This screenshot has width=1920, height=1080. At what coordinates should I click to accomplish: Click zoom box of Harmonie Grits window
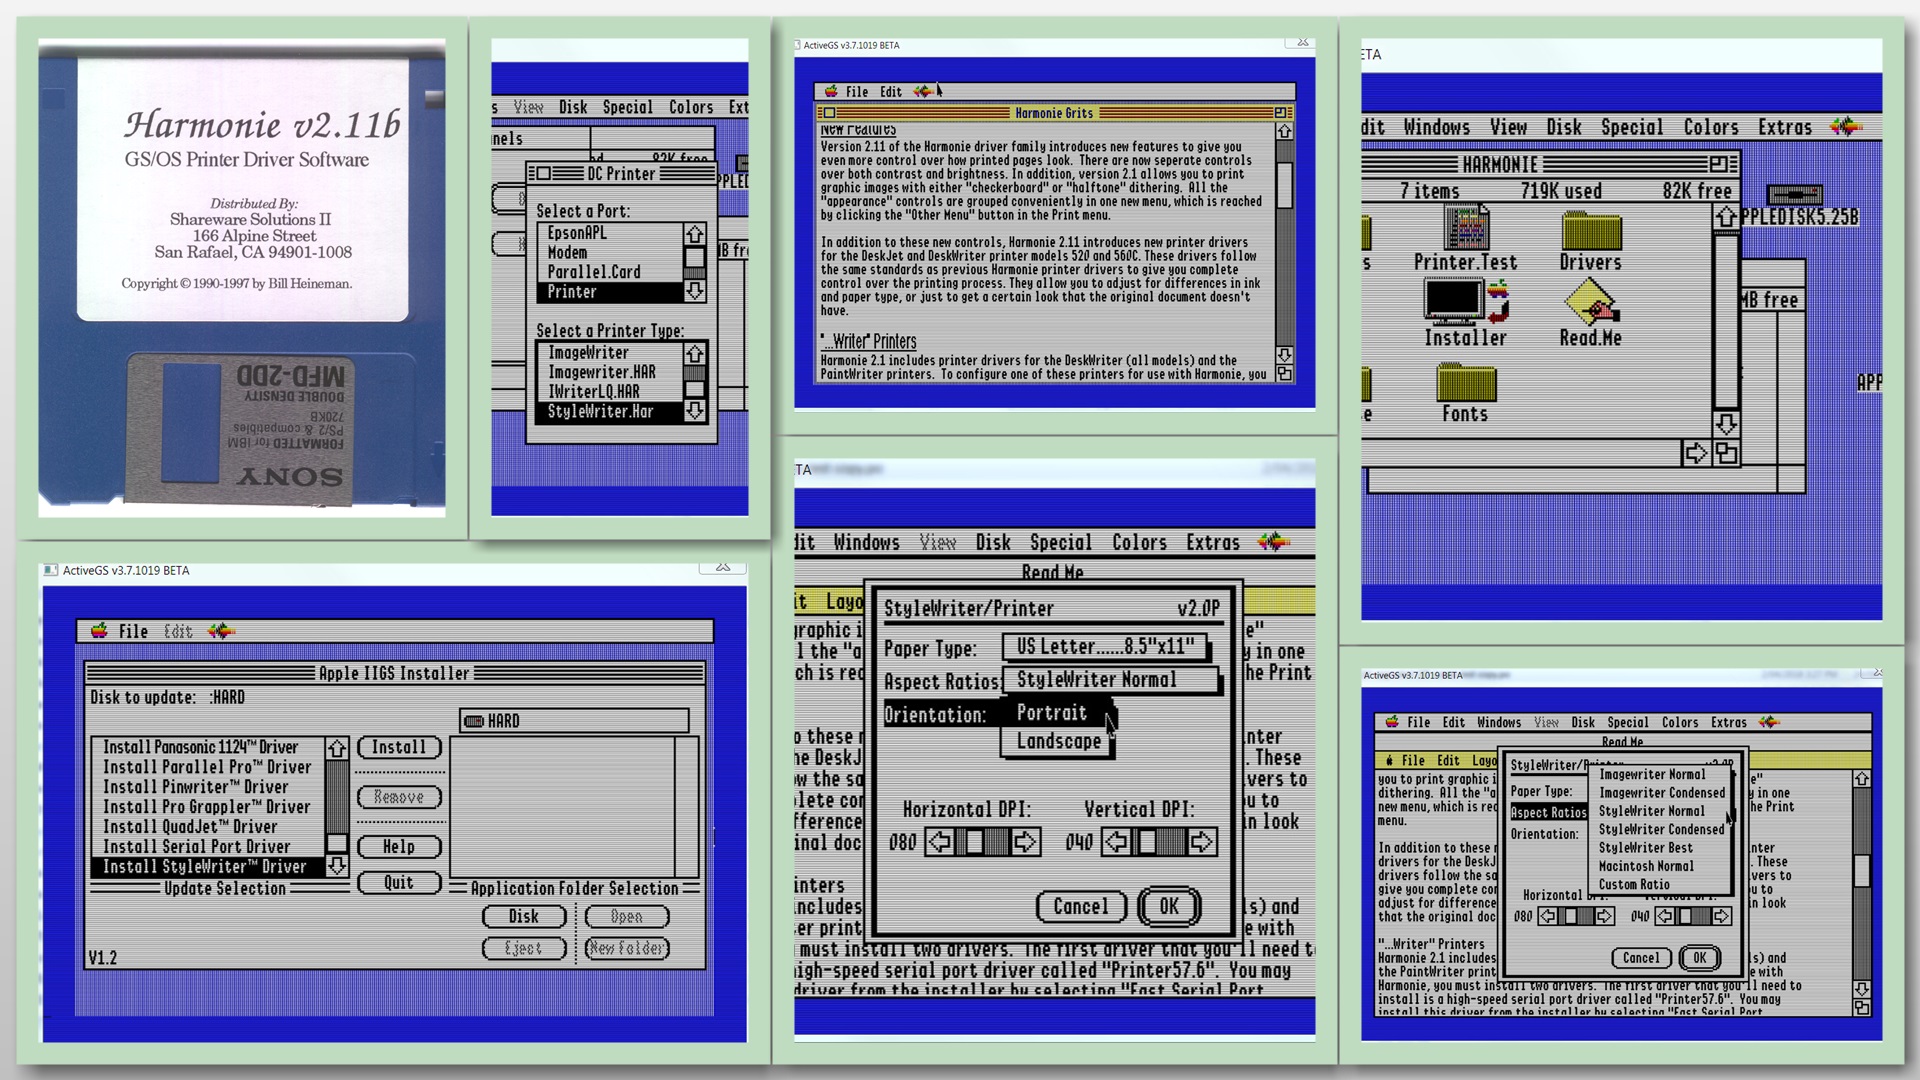1281,113
